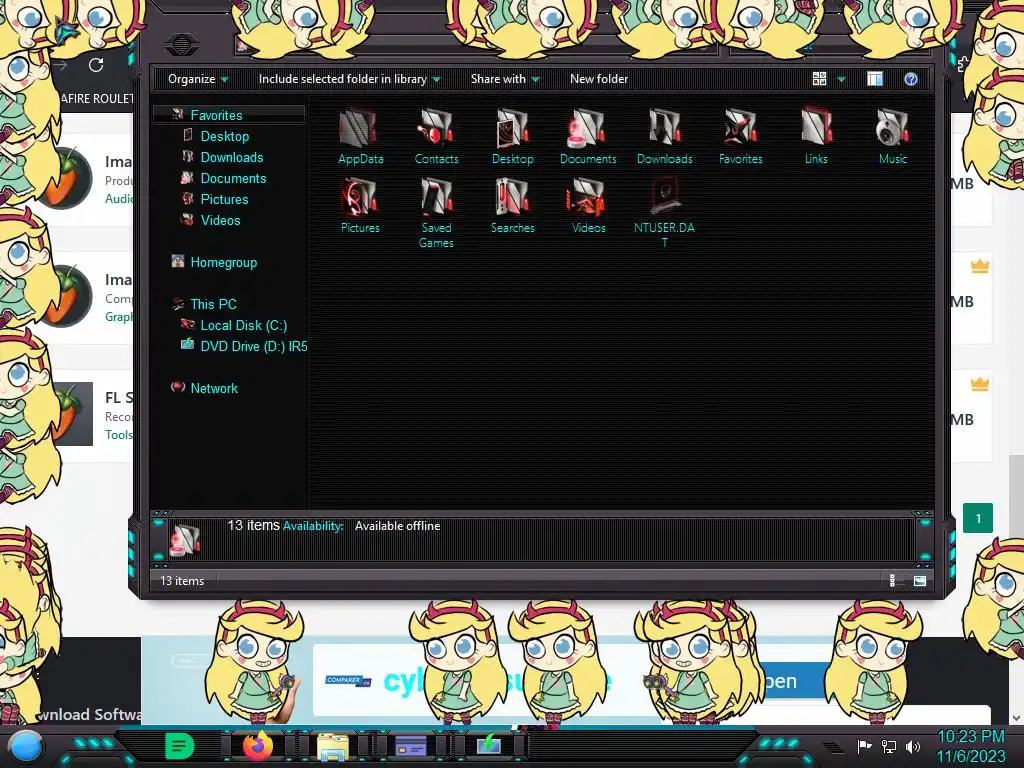Open the Share with dropdown
The image size is (1024, 768).
tap(505, 79)
